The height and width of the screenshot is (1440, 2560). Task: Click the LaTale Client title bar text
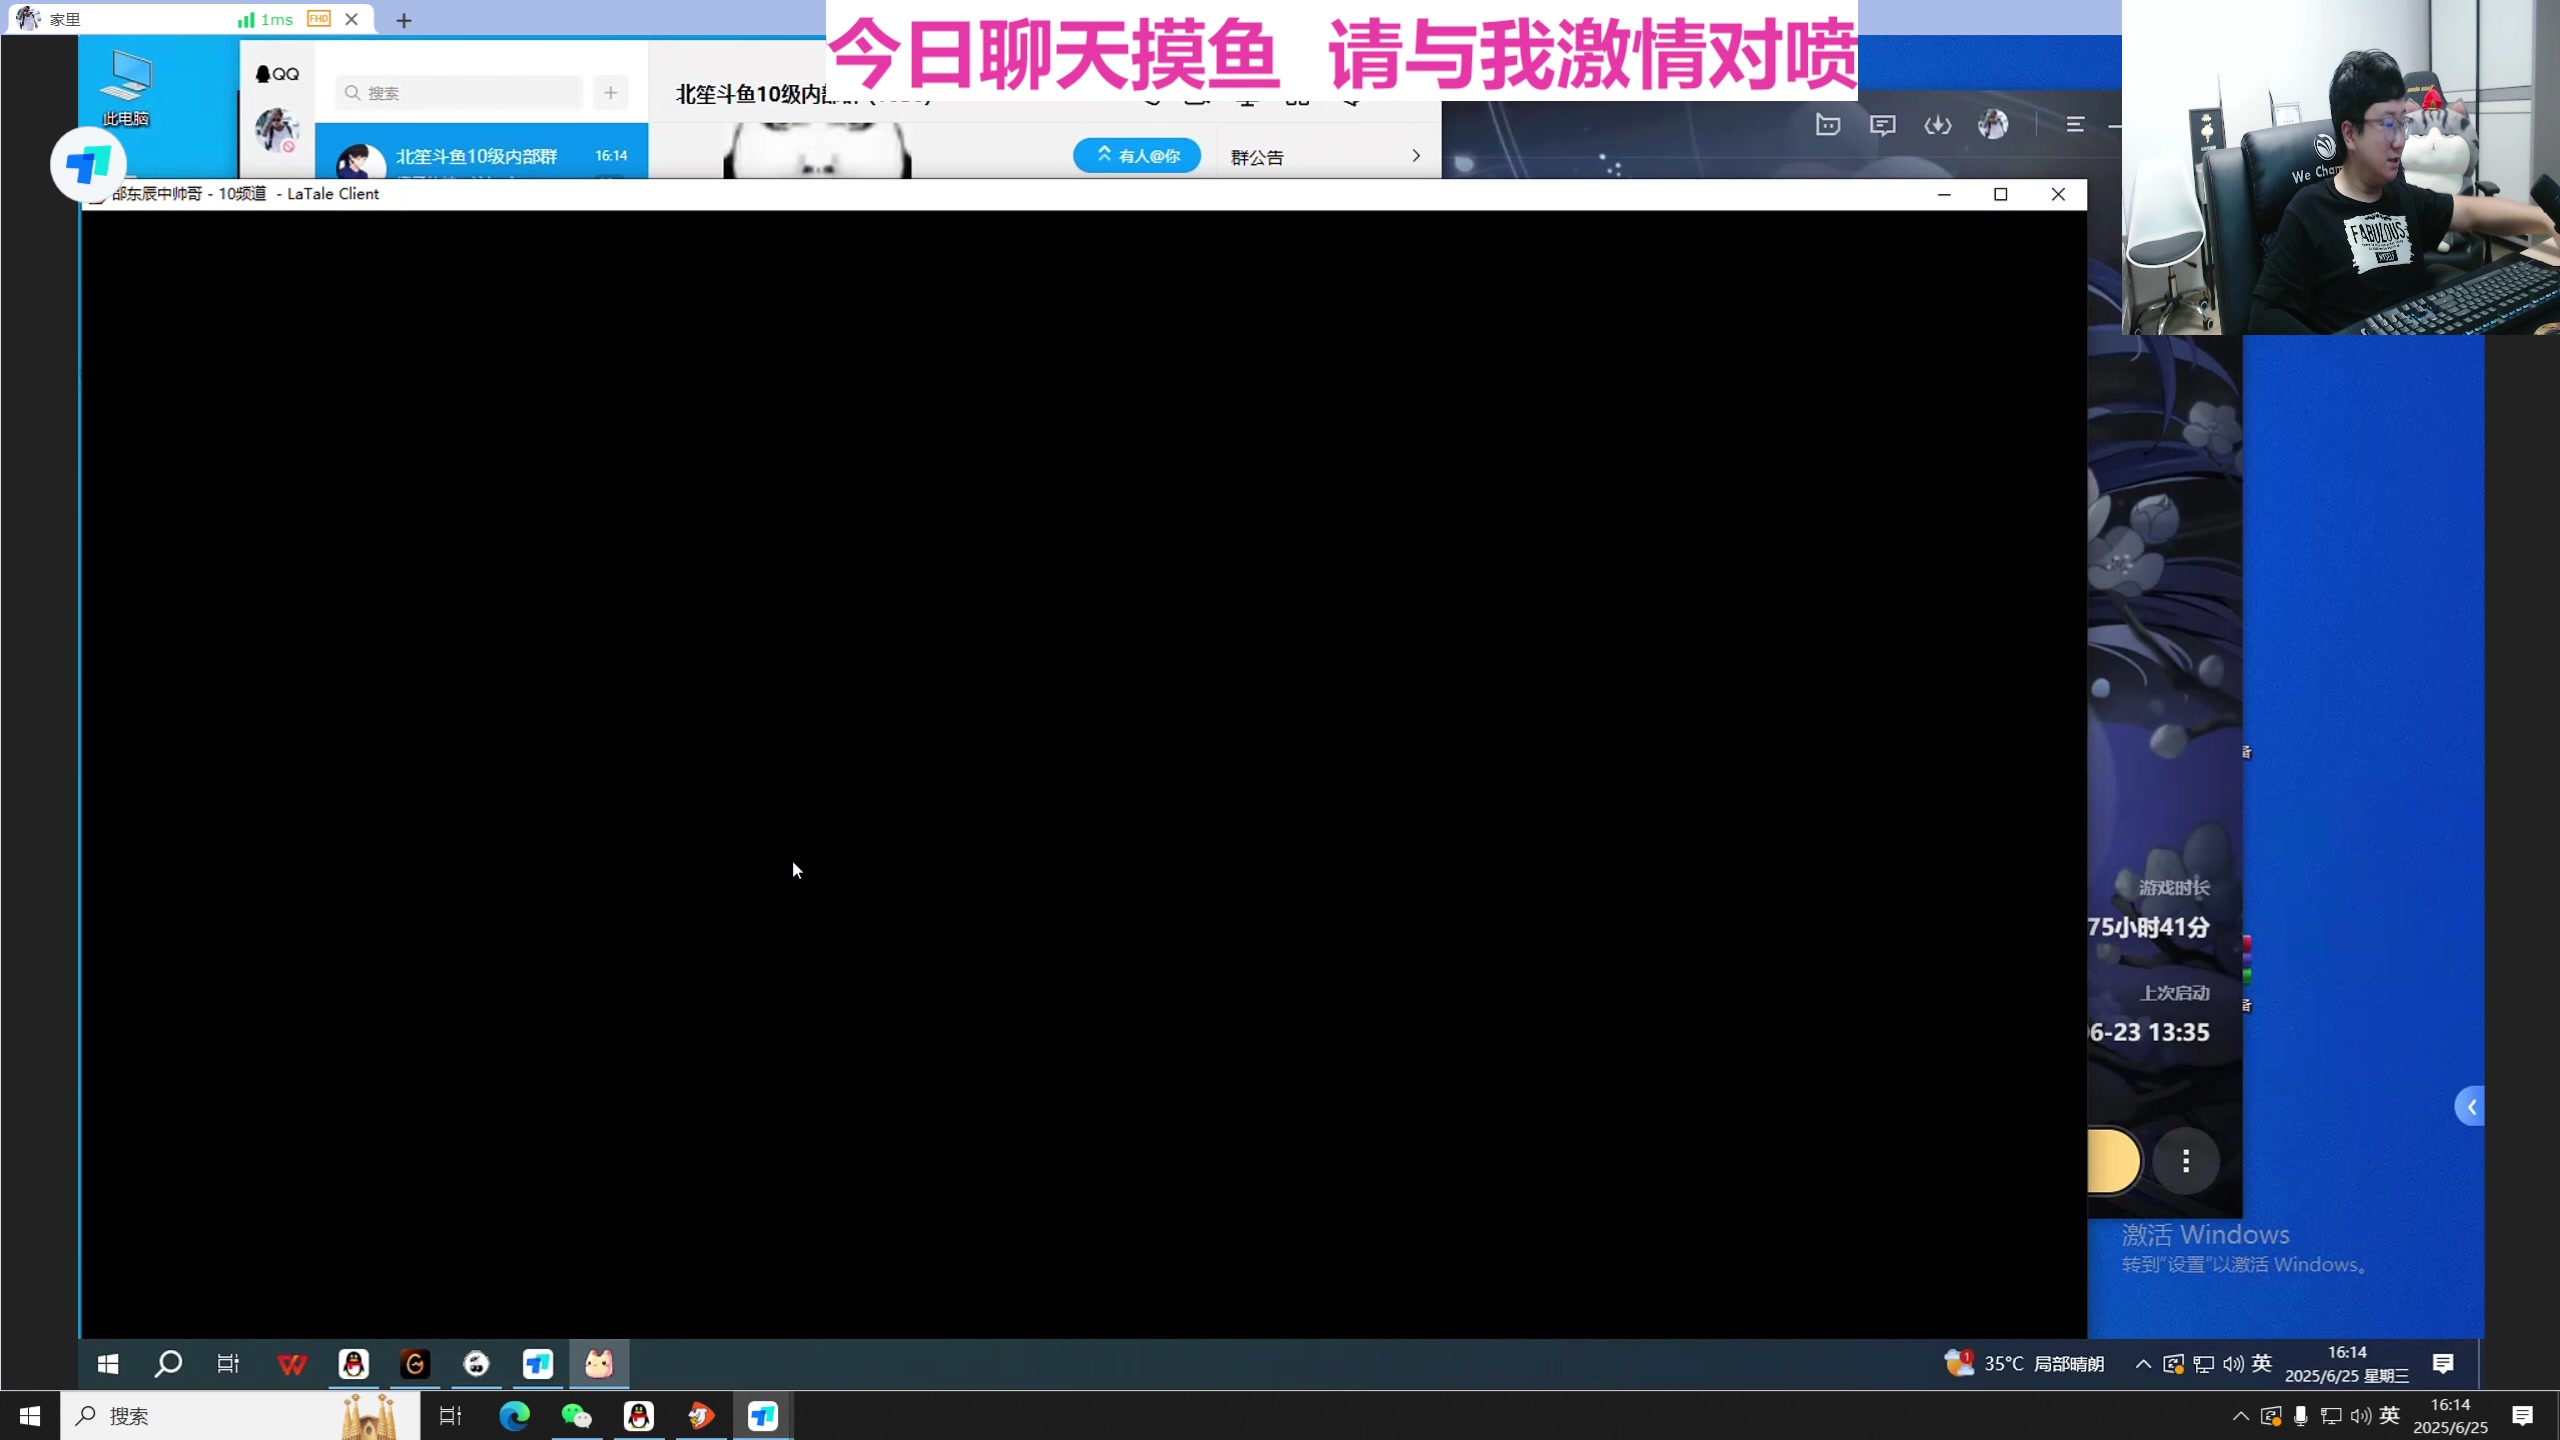tap(245, 194)
